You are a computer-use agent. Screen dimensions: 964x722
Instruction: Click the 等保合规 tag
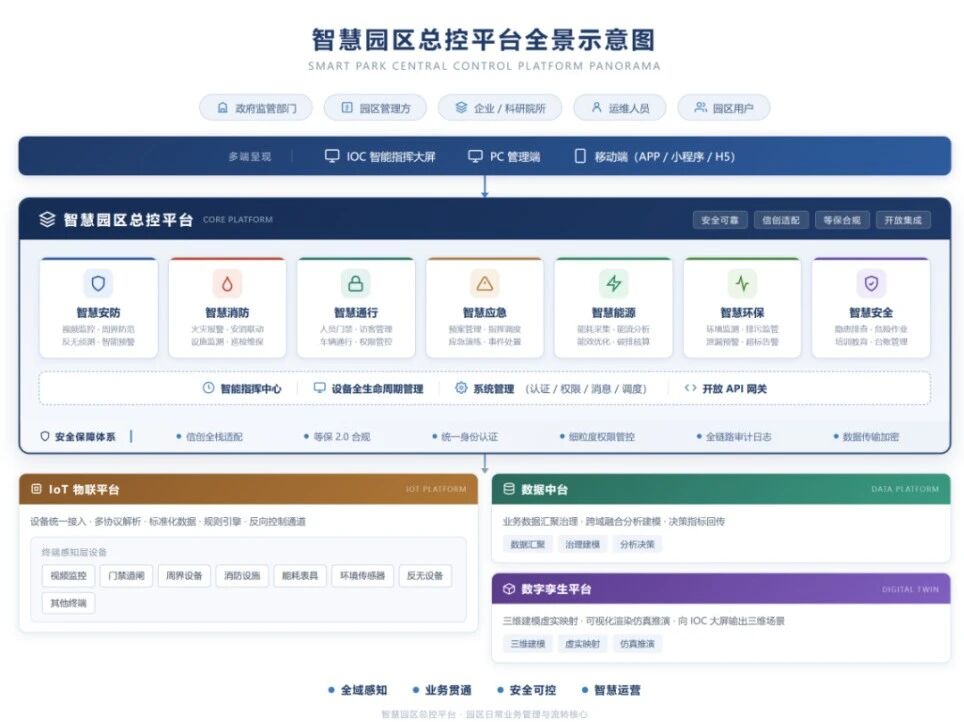[842, 220]
